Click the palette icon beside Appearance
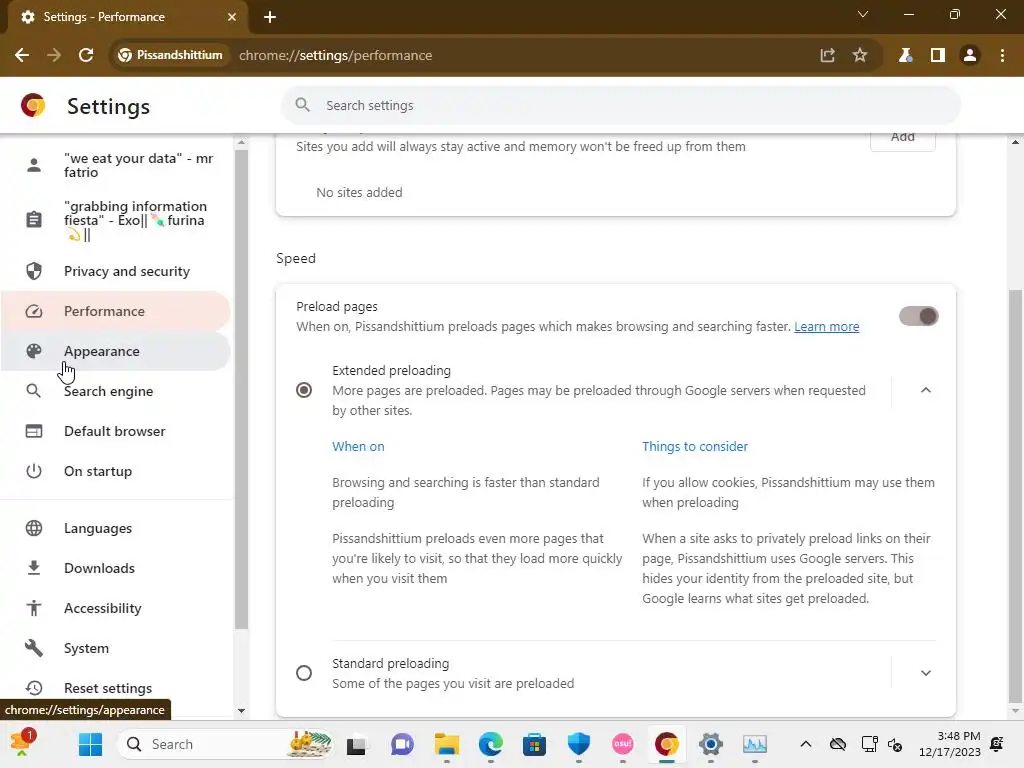Viewport: 1024px width, 768px height. point(34,351)
